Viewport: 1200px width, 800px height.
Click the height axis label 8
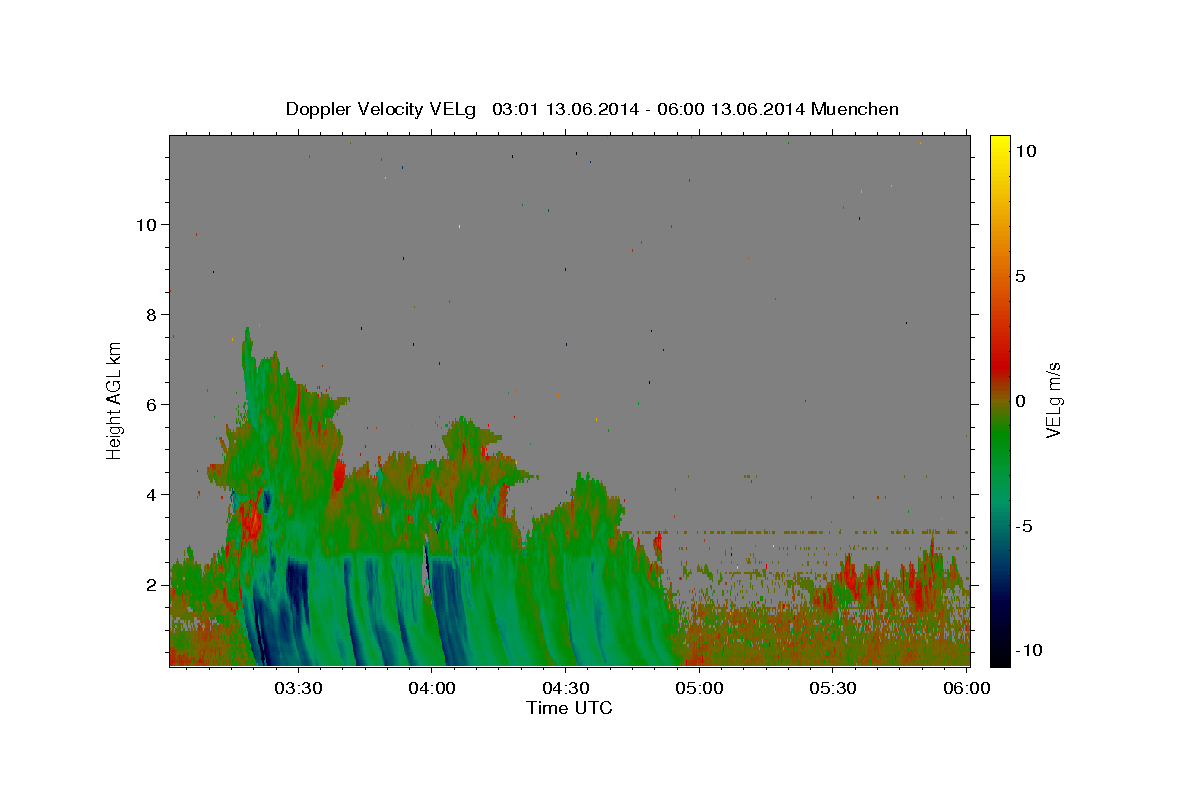coord(152,315)
